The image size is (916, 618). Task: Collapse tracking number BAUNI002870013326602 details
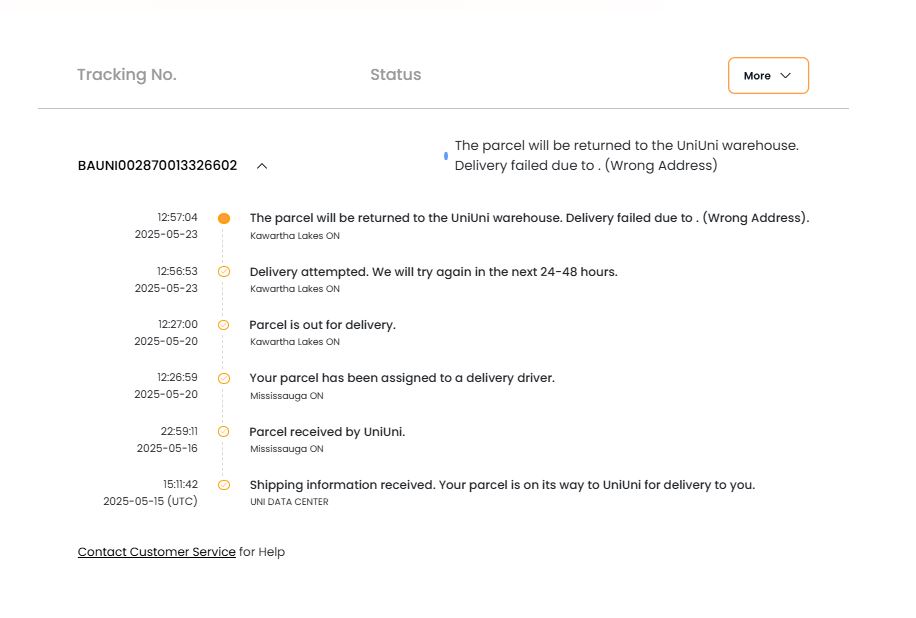(262, 166)
